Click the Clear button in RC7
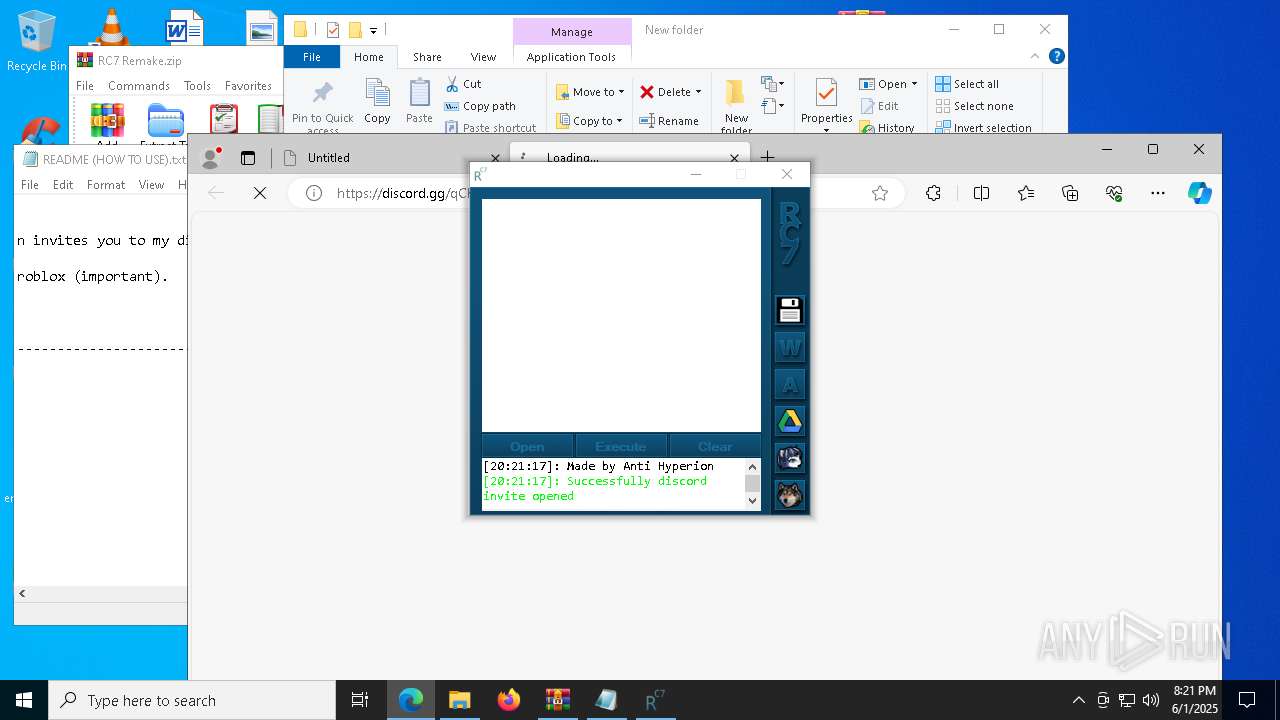 tap(715, 446)
